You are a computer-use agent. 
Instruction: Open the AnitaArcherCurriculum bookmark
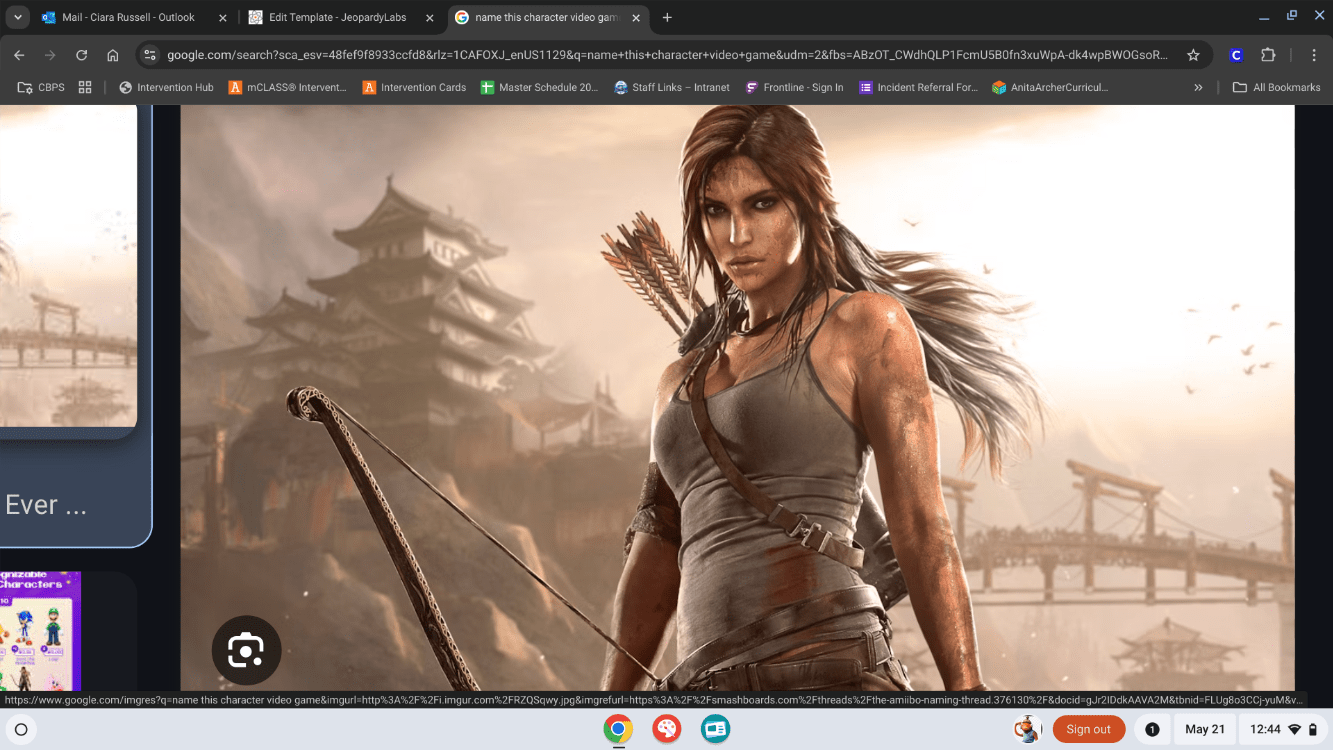pos(1050,87)
